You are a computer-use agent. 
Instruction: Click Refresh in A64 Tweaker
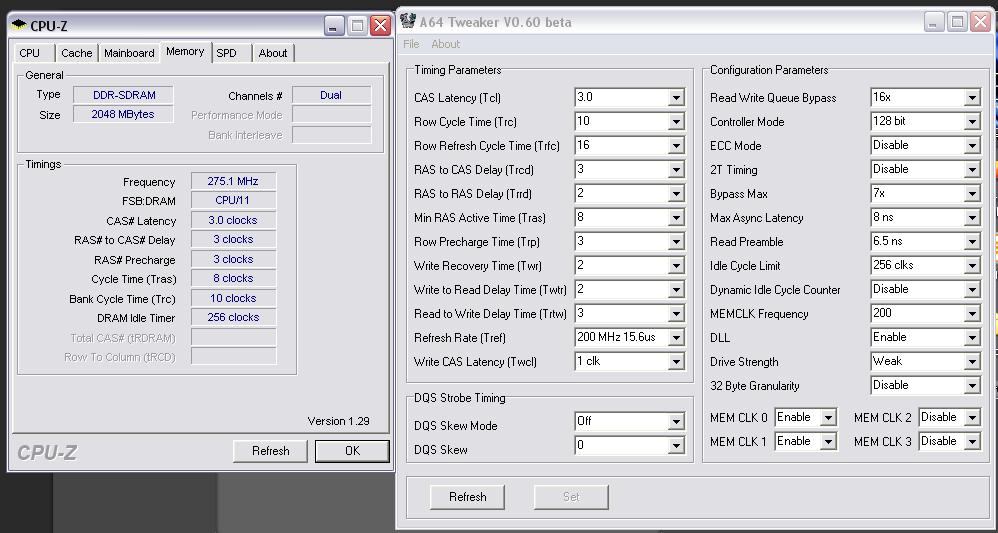(x=467, y=497)
